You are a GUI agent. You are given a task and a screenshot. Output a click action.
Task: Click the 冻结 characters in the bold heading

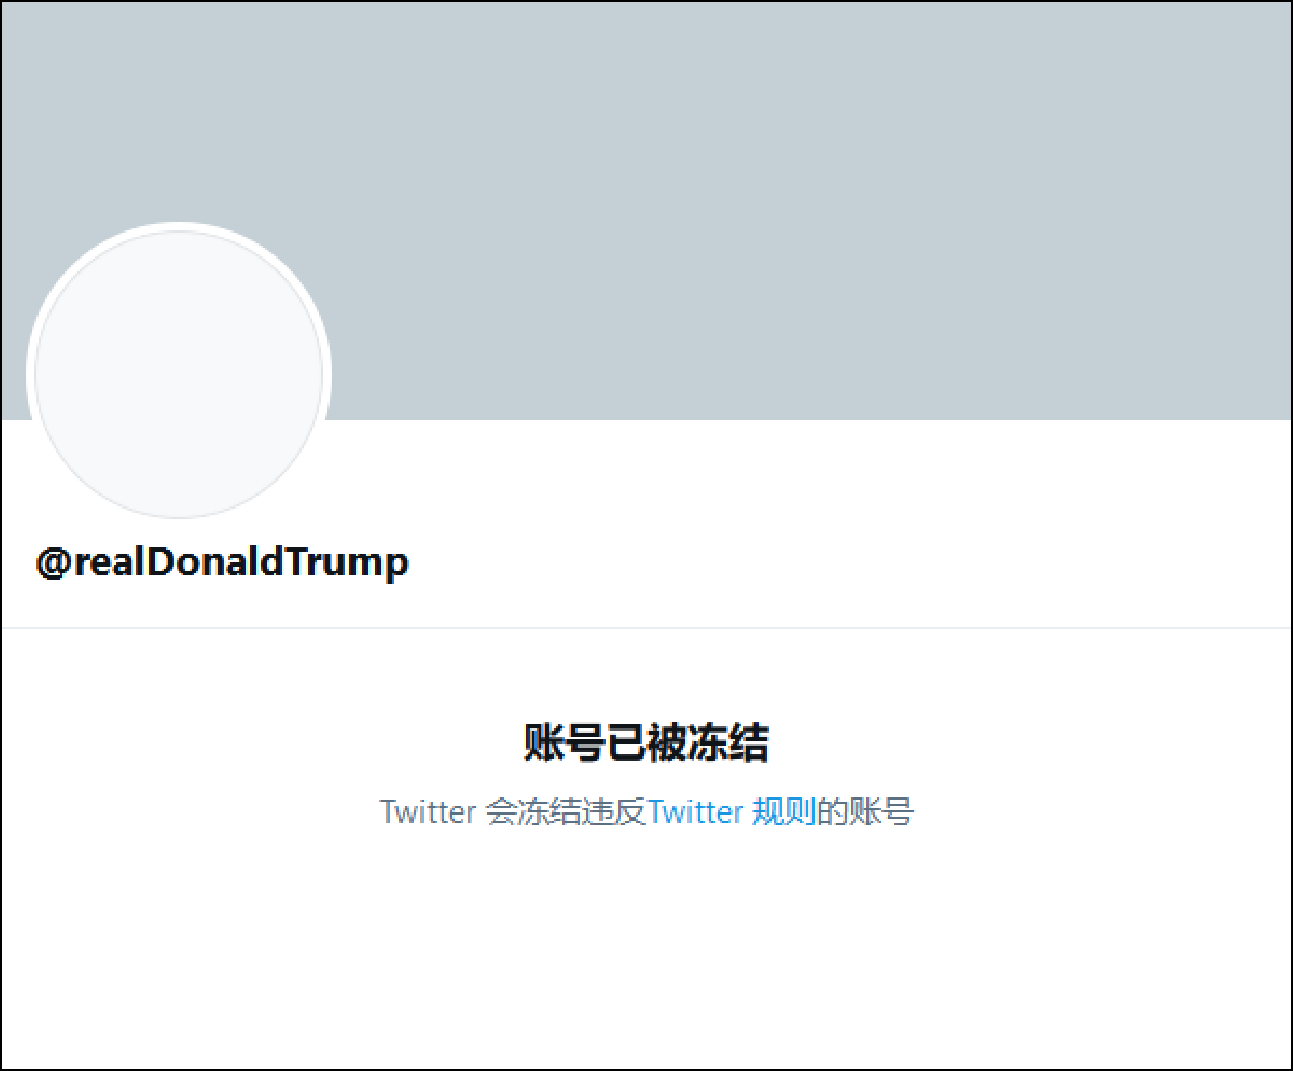[729, 743]
